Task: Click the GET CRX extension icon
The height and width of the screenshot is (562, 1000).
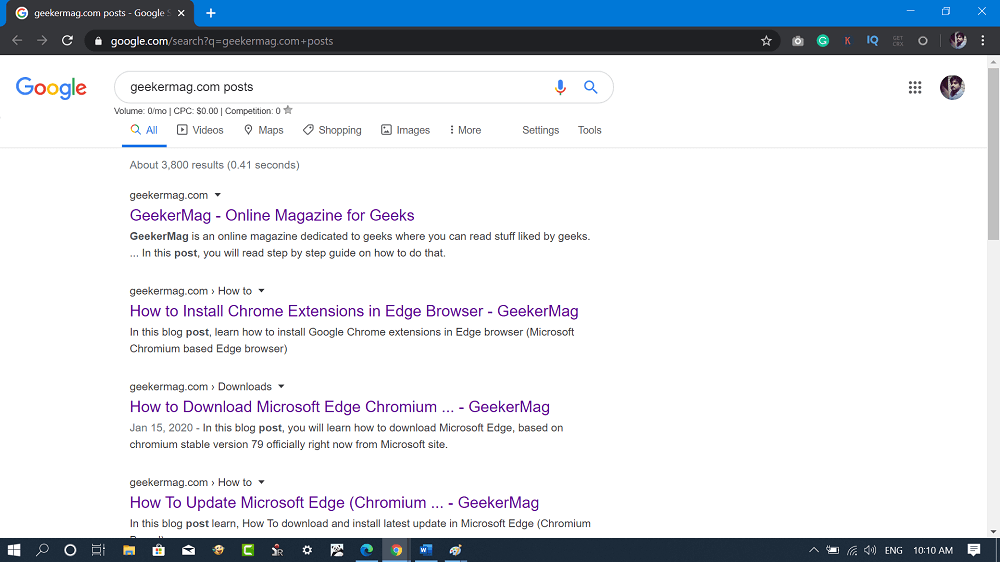Action: [x=897, y=41]
